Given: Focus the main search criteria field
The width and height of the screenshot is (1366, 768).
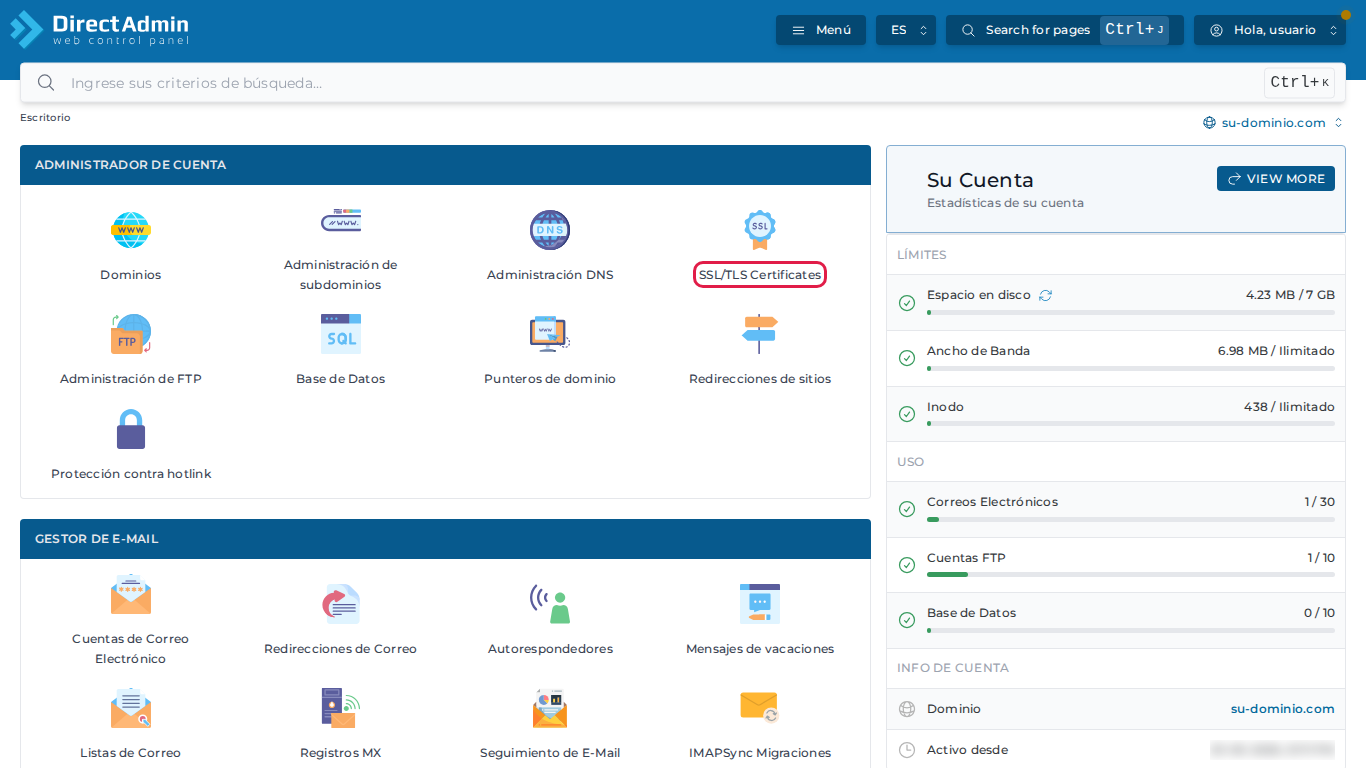Looking at the screenshot, I should [x=683, y=83].
